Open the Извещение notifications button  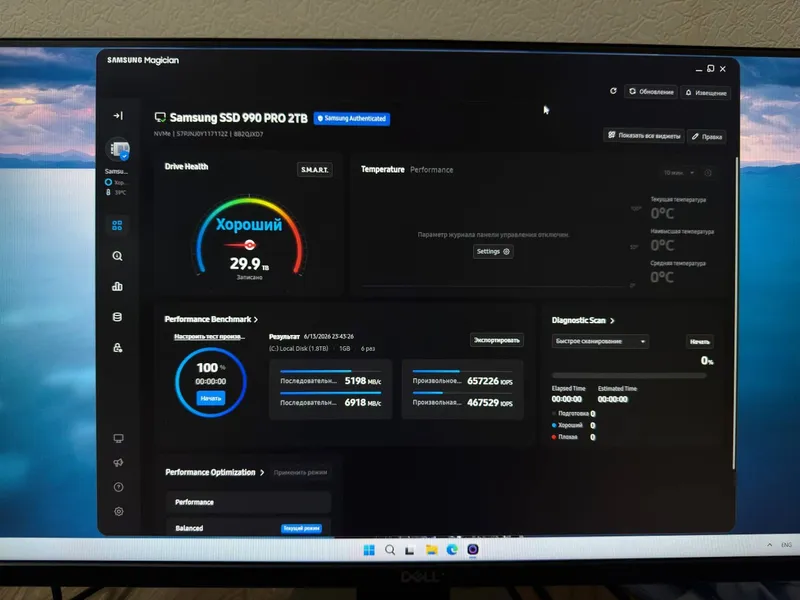706,93
